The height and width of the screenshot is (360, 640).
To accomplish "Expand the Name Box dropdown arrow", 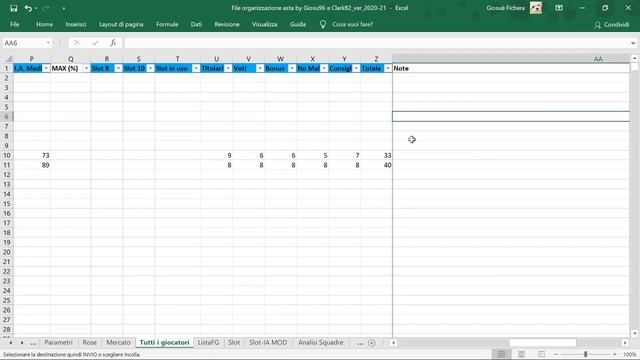I will (x=48, y=43).
